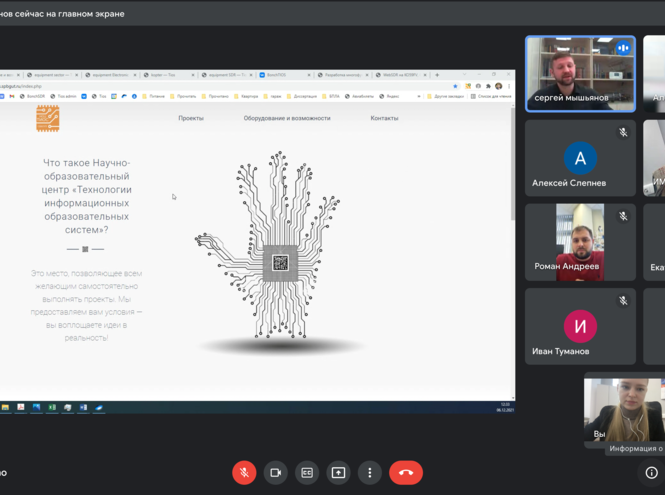Toggle the camera button off
Viewport: 665px width, 495px height.
(276, 472)
